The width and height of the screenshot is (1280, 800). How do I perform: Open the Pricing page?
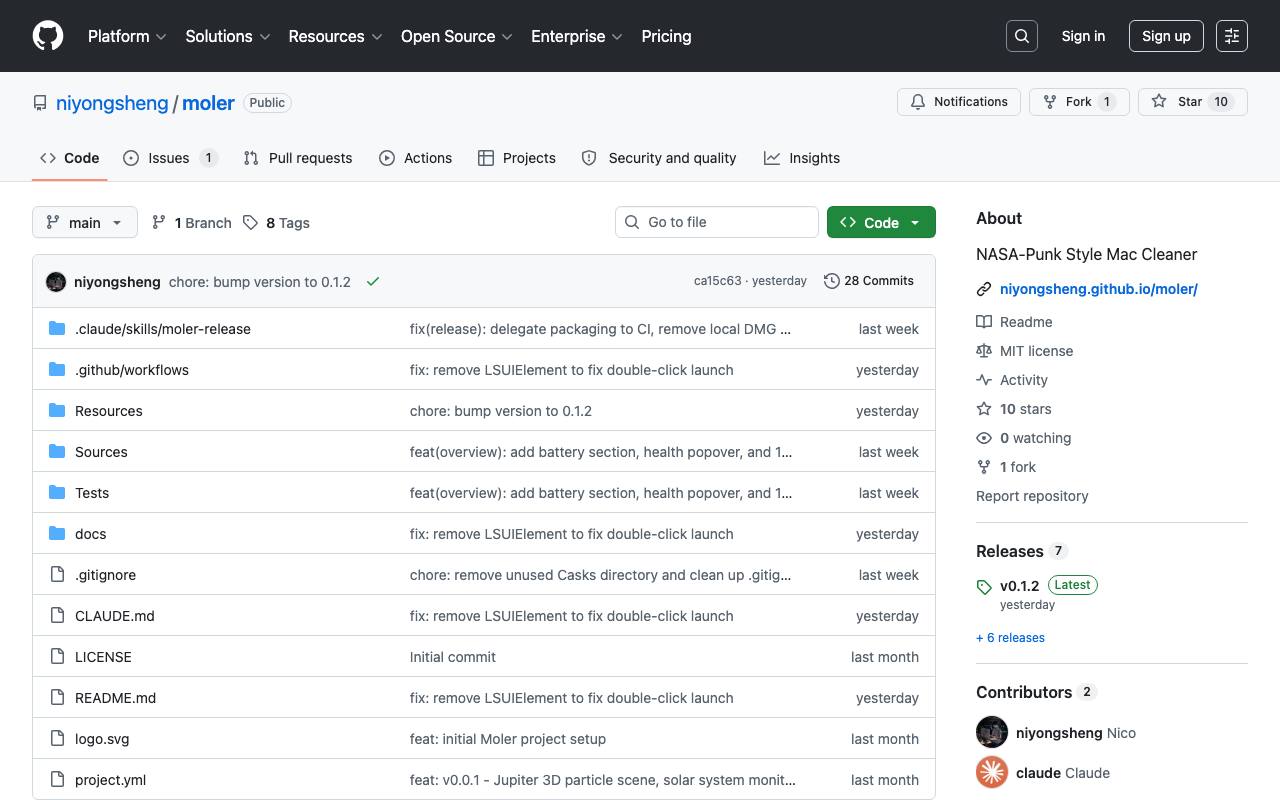(666, 36)
